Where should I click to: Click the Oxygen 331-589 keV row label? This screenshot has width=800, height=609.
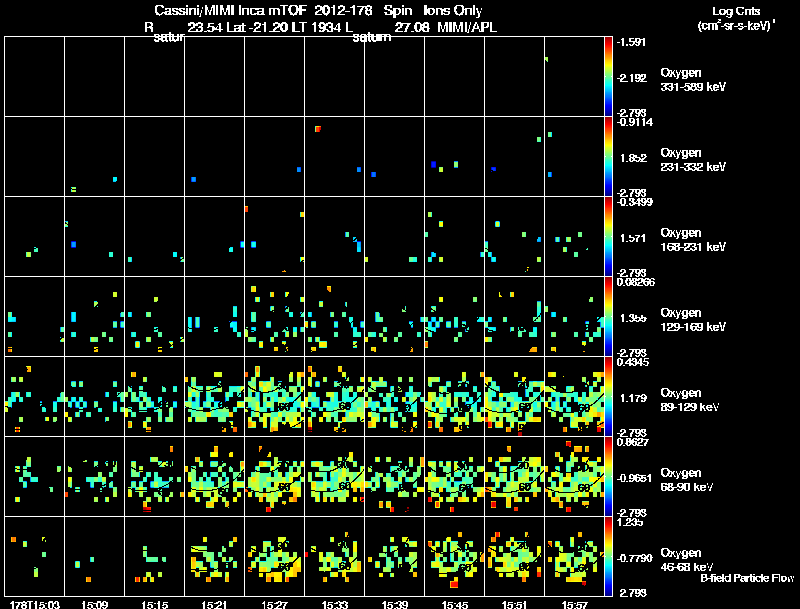coord(693,80)
